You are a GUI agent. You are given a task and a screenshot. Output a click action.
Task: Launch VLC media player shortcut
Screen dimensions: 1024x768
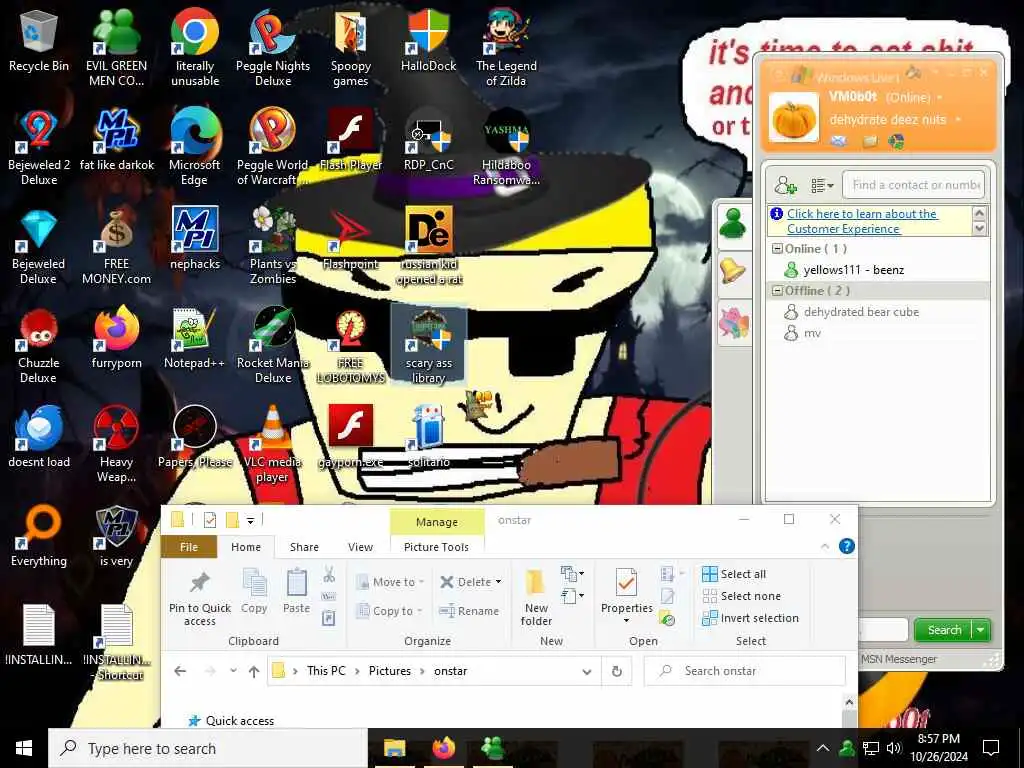[273, 444]
